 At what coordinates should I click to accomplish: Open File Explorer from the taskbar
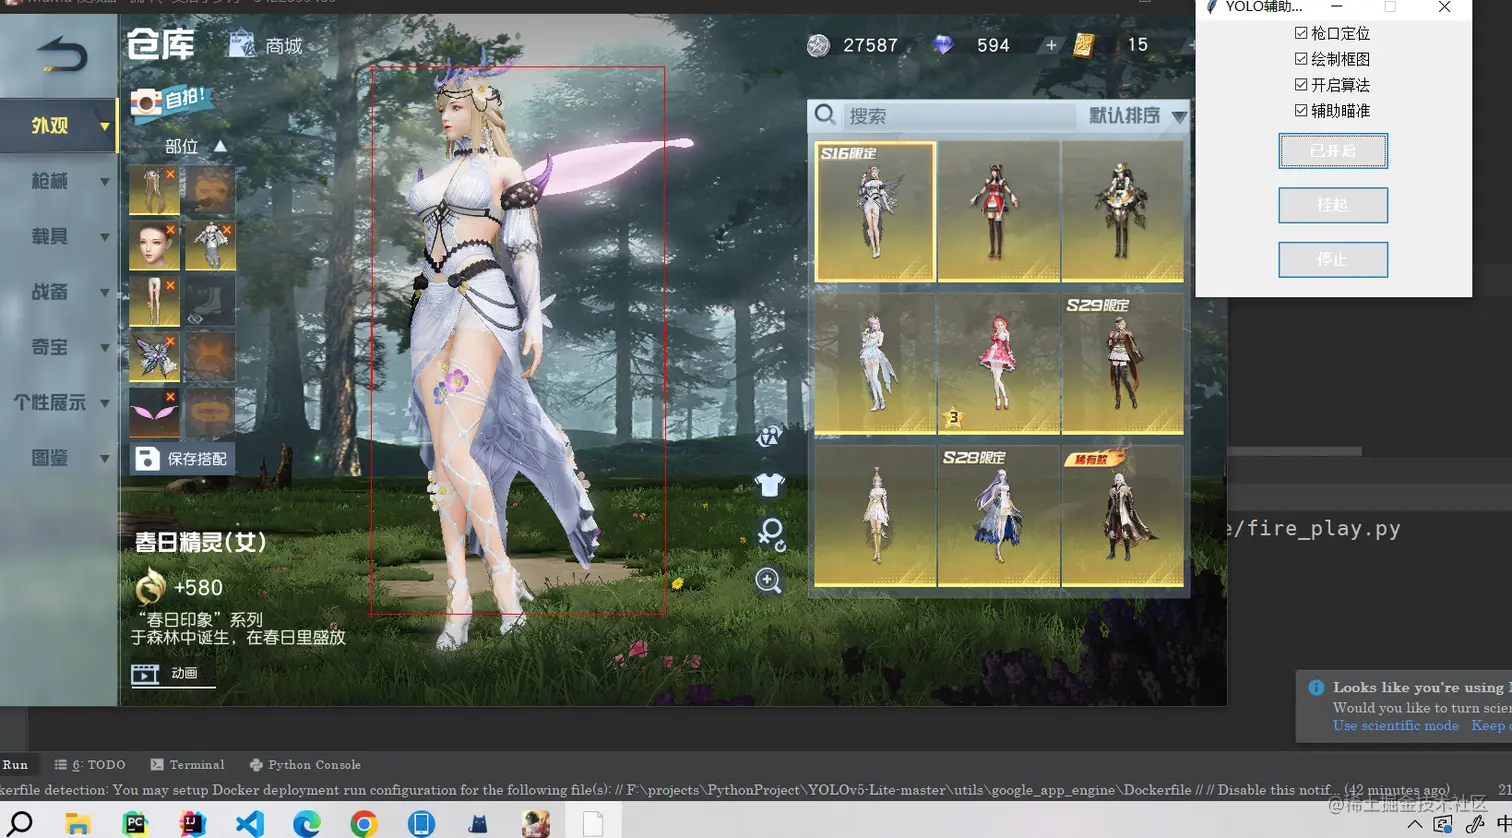tap(78, 823)
